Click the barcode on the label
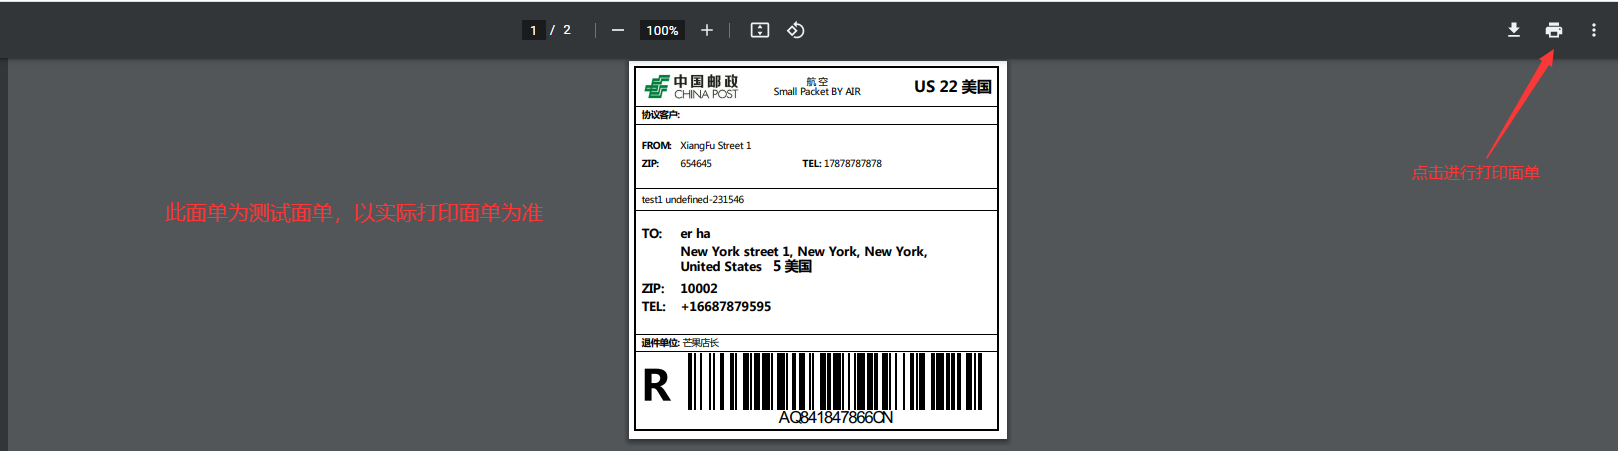 point(835,381)
